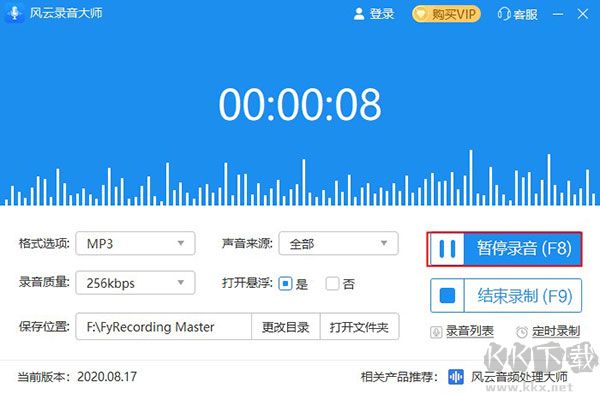This screenshot has width=600, height=394.
Task: Open the 风云音频处理大师 recommendation link
Action: (519, 377)
